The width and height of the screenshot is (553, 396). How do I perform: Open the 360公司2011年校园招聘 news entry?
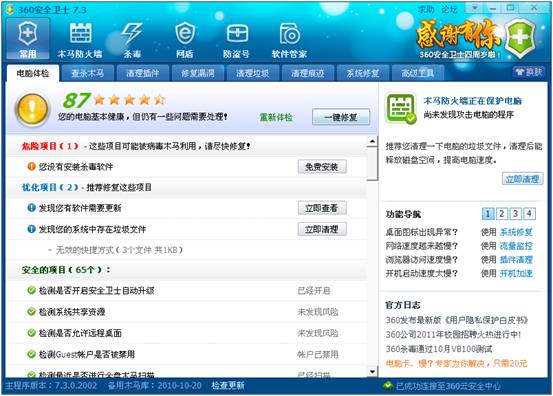click(x=453, y=335)
